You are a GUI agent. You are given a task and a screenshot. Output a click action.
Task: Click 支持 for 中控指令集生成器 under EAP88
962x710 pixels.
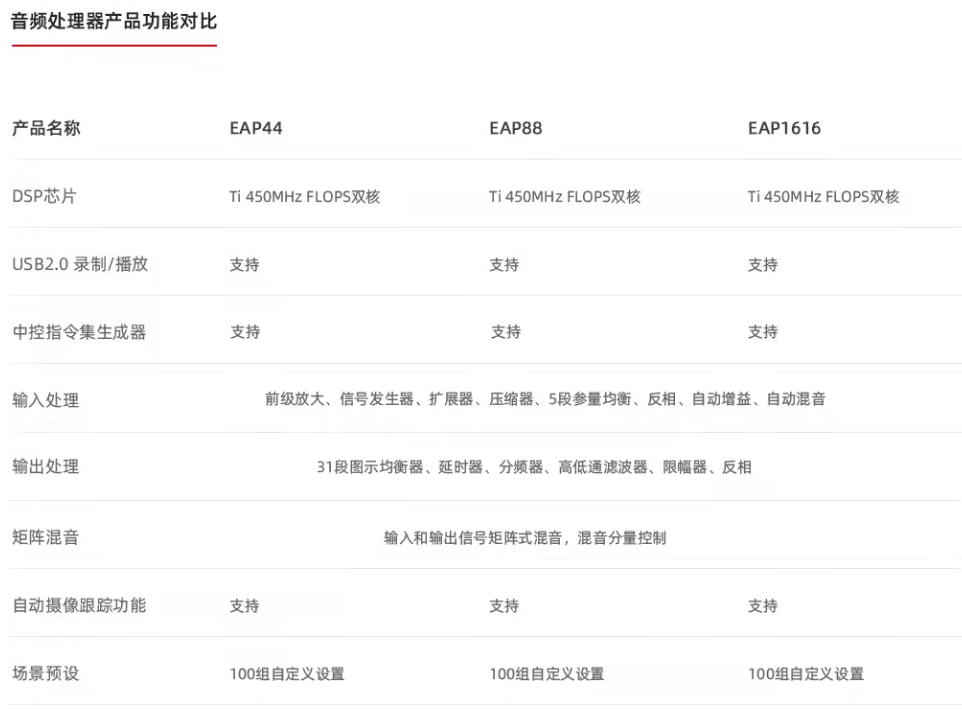click(506, 332)
